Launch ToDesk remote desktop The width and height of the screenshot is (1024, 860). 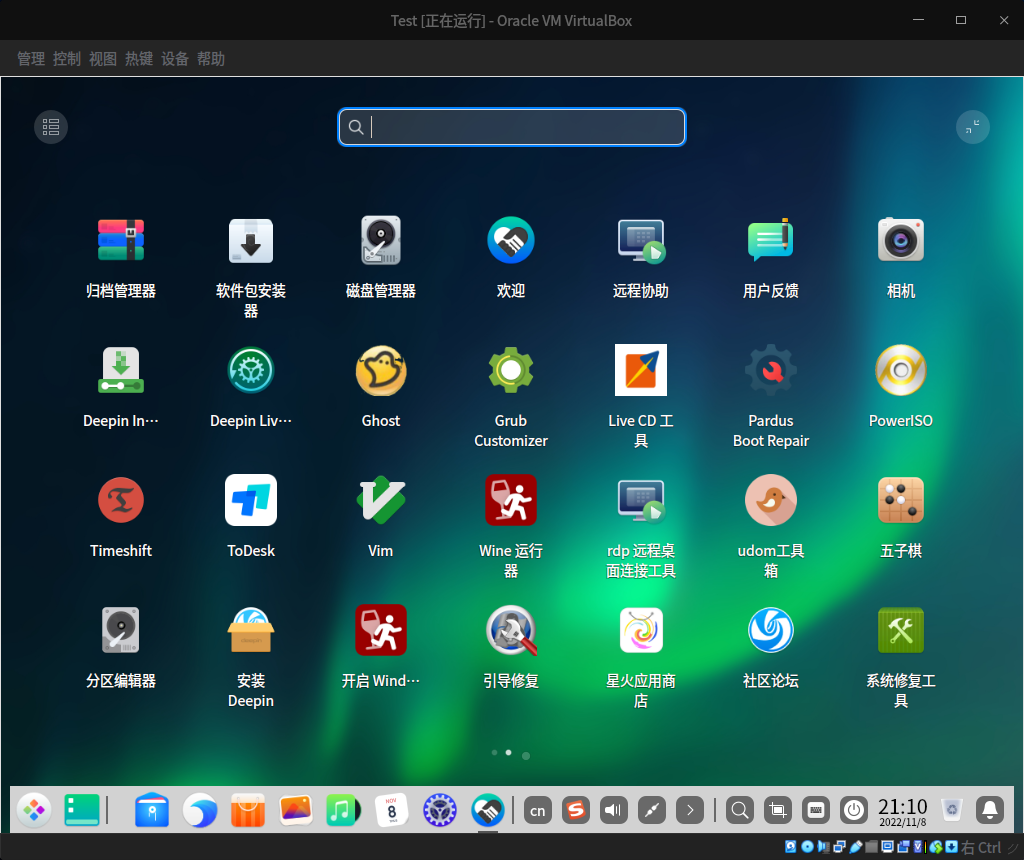point(251,500)
